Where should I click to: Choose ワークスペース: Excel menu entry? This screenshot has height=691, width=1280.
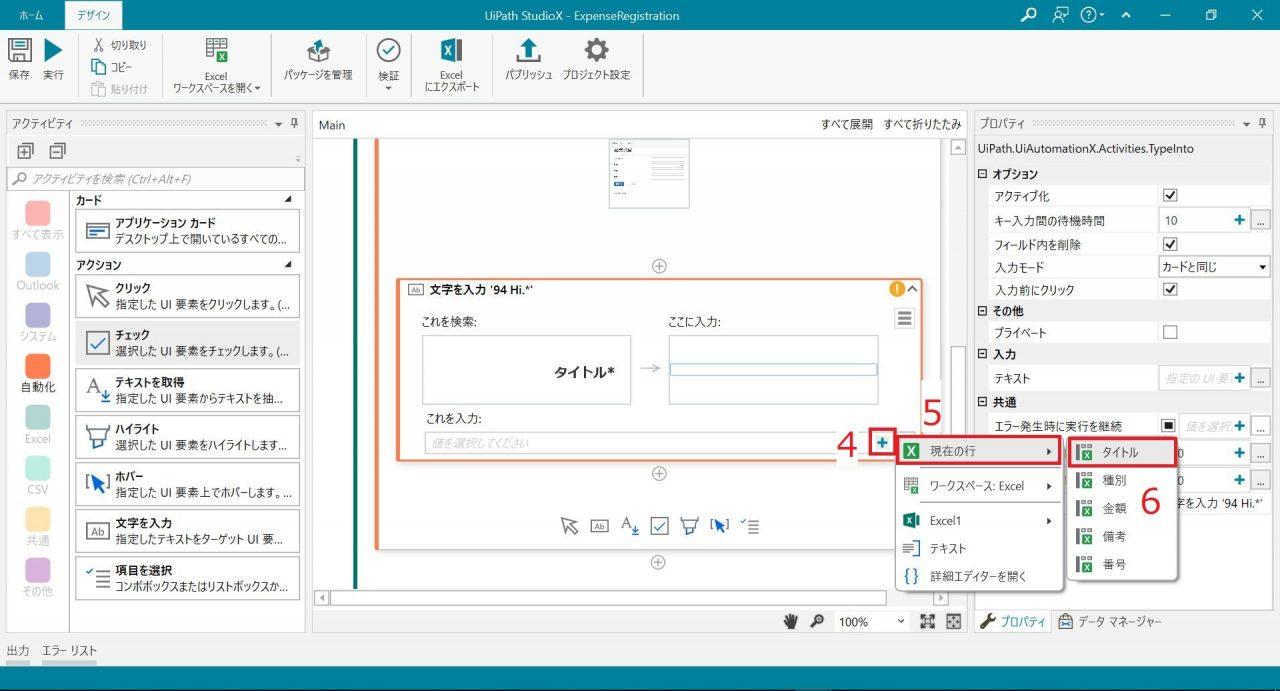pos(979,486)
